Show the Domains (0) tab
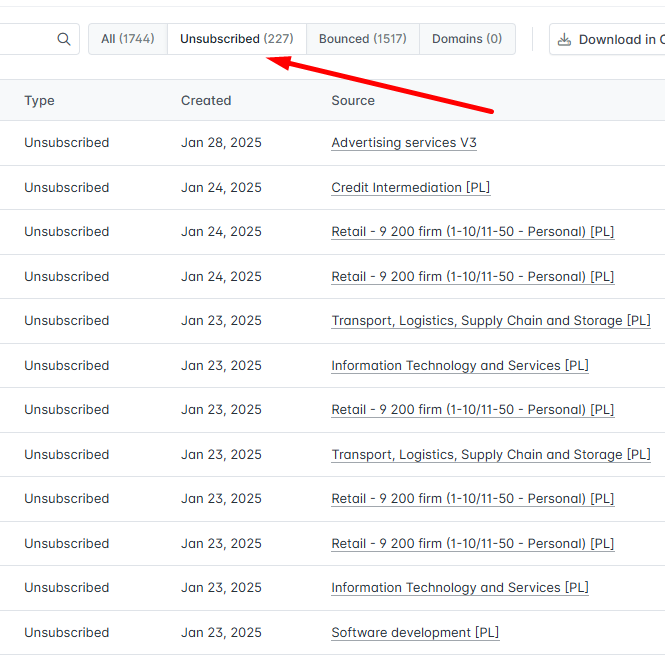665x660 pixels. coord(466,39)
